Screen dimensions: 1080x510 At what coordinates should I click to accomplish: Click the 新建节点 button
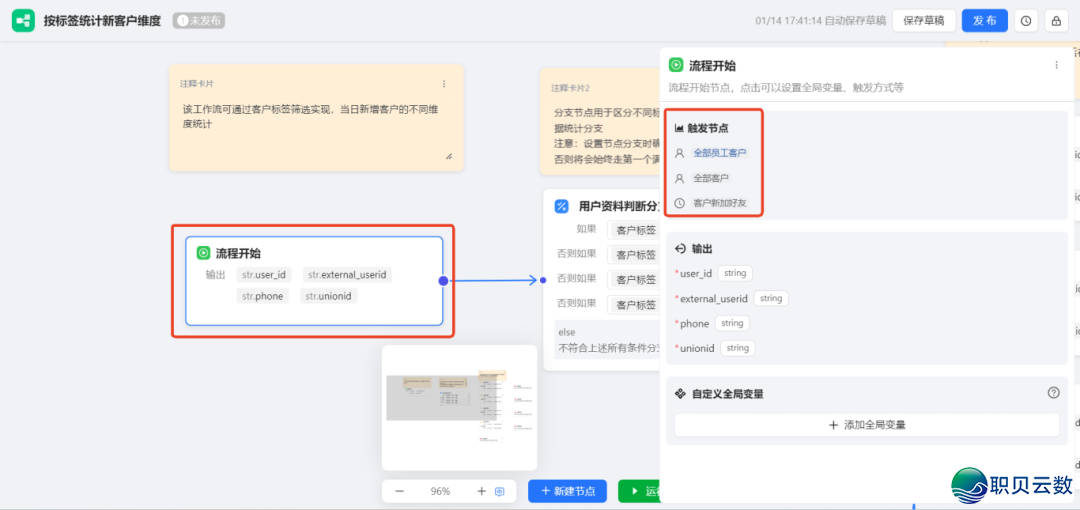[x=567, y=491]
